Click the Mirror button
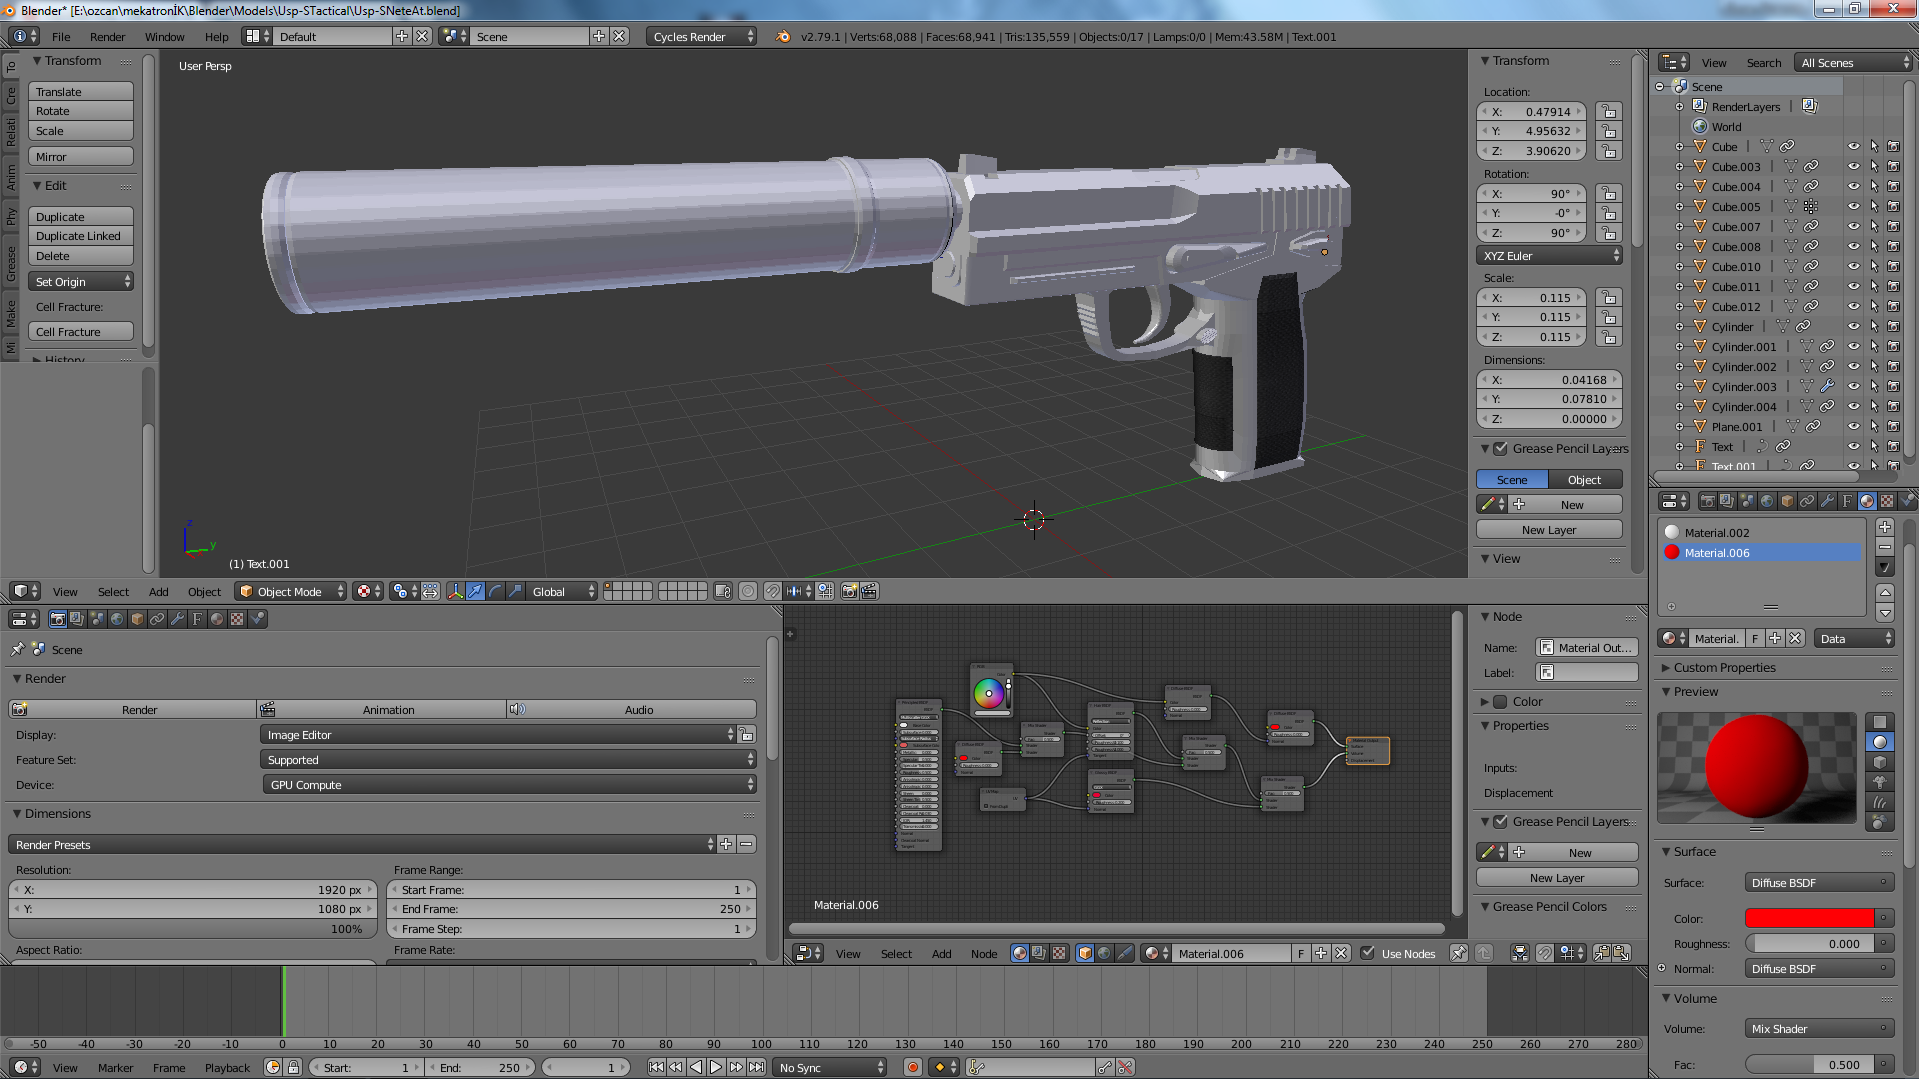 (81, 157)
